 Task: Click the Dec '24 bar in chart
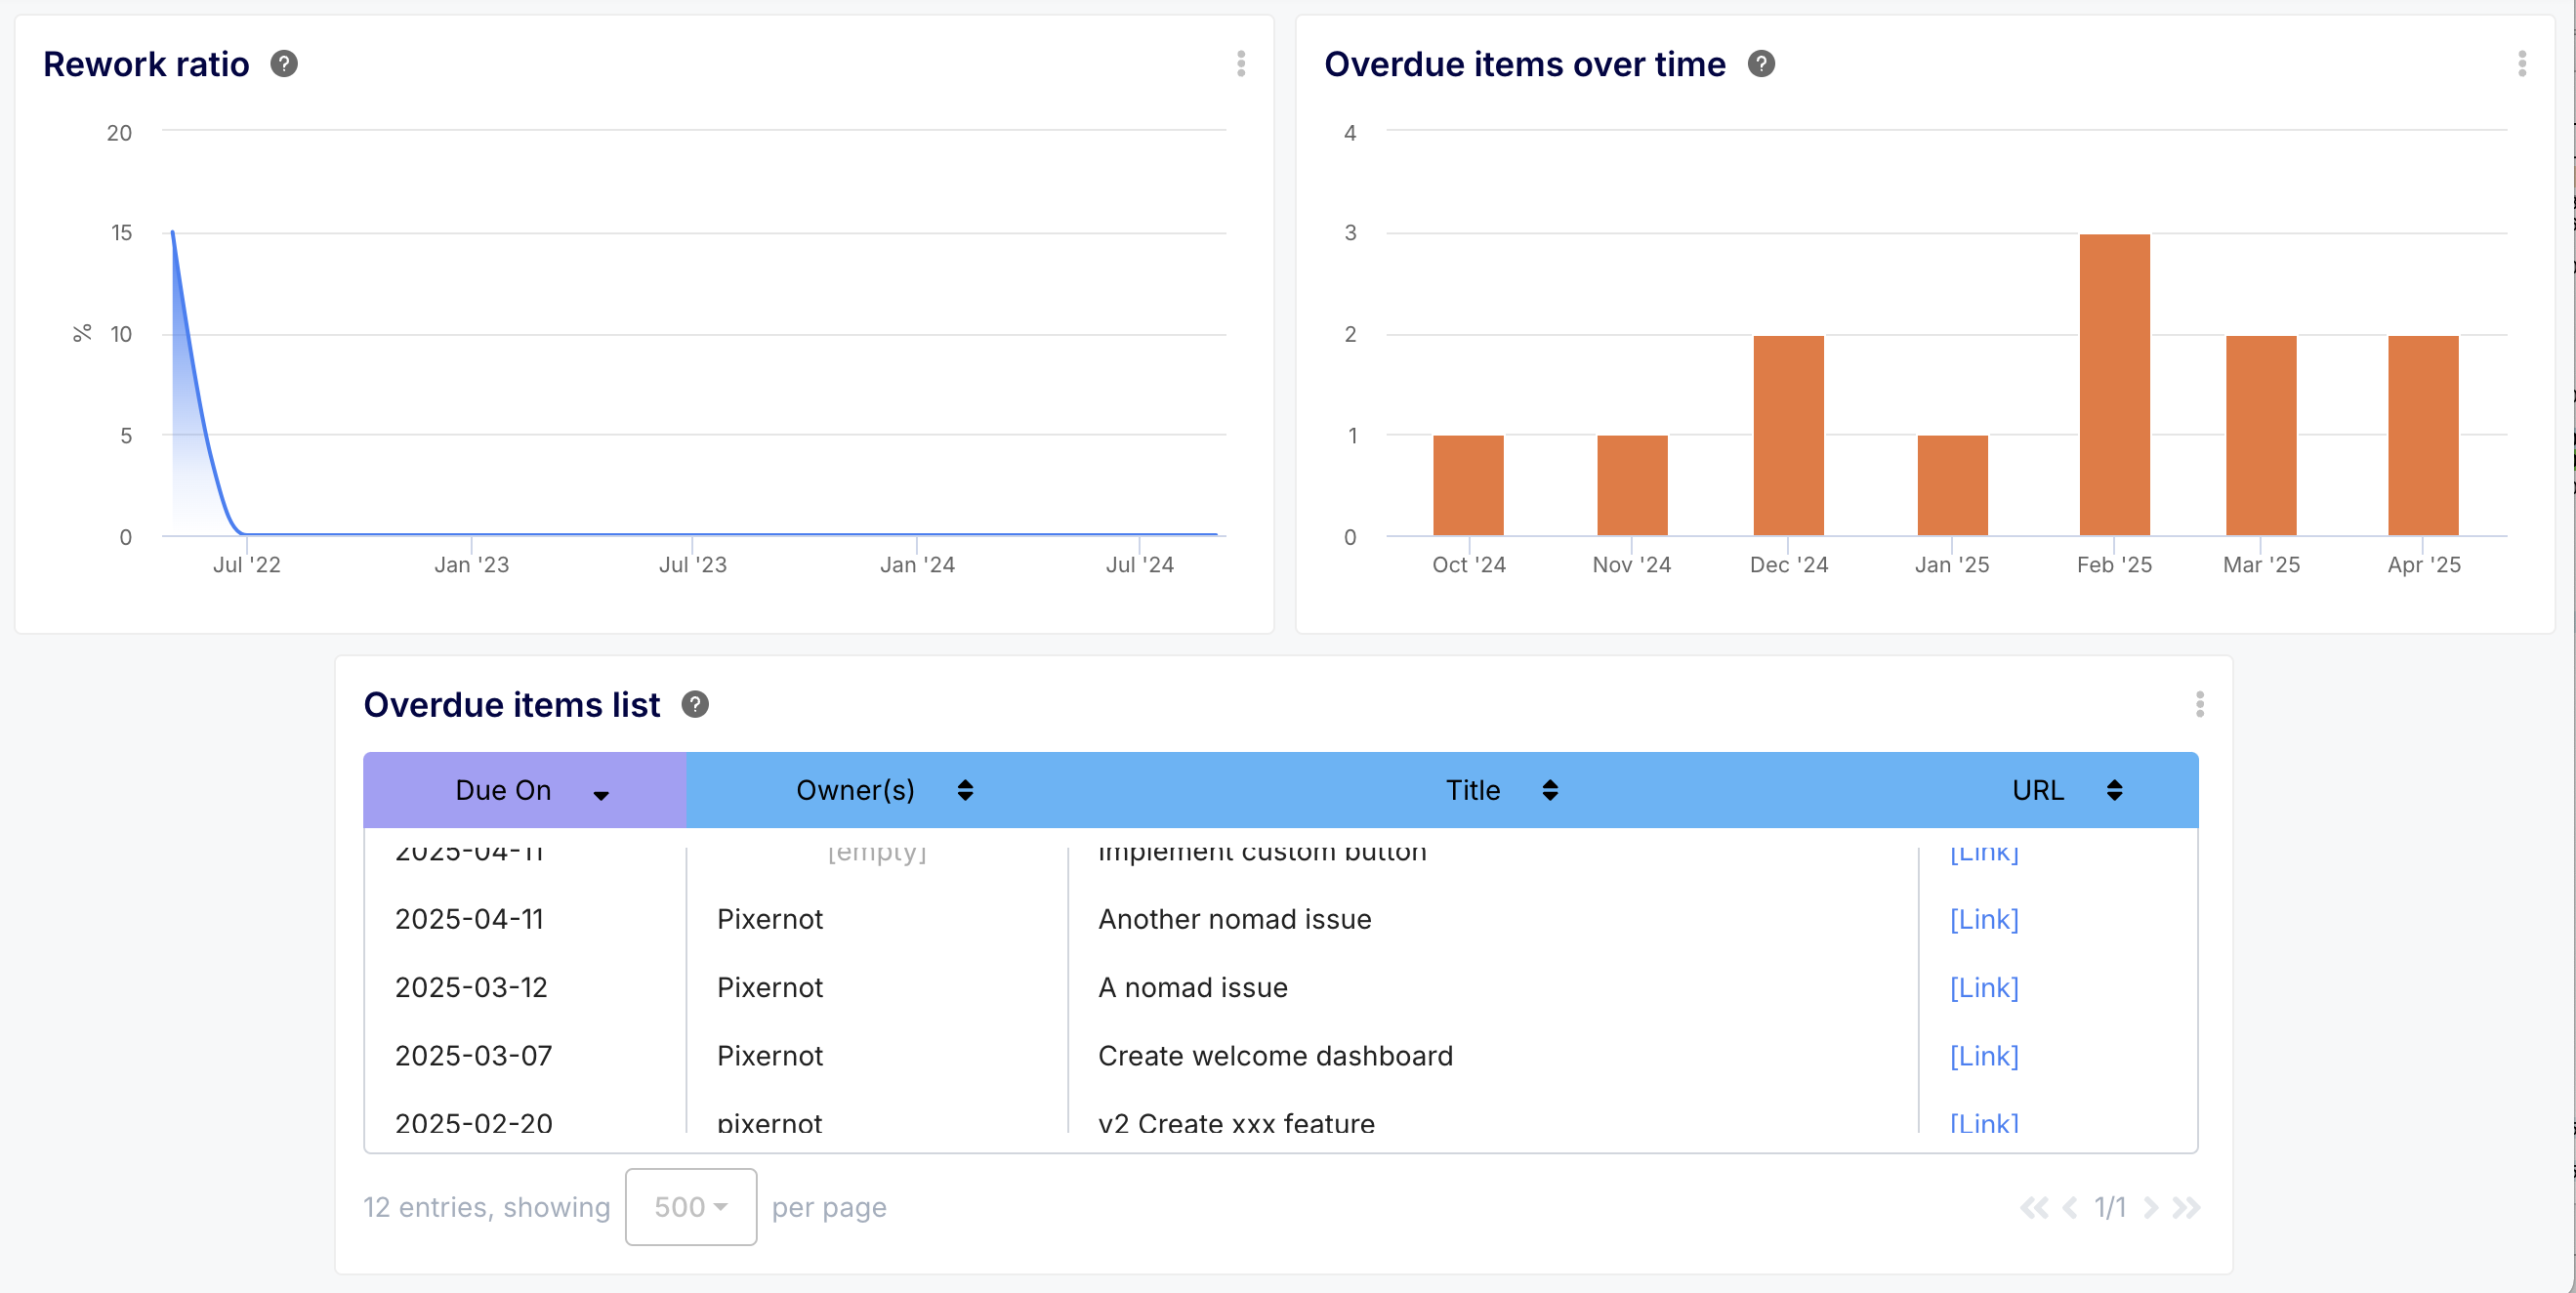1788,435
